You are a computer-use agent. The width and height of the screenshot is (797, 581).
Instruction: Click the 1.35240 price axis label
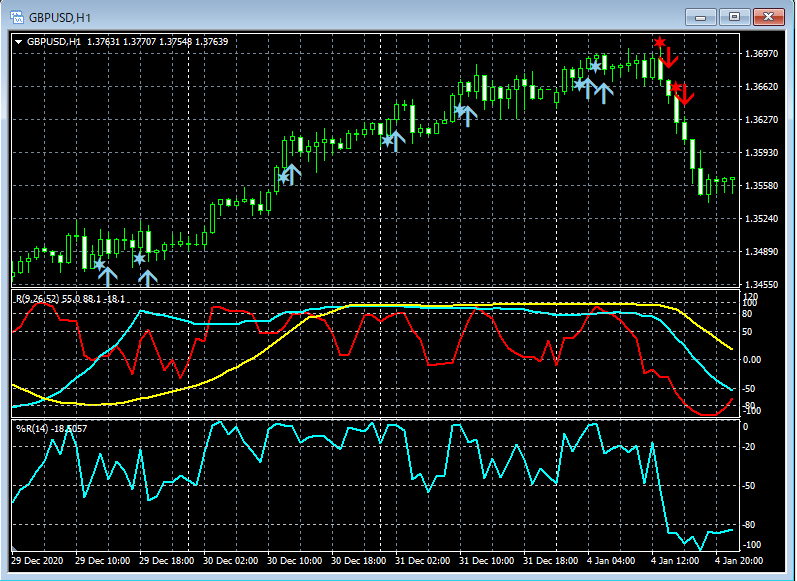(x=761, y=219)
